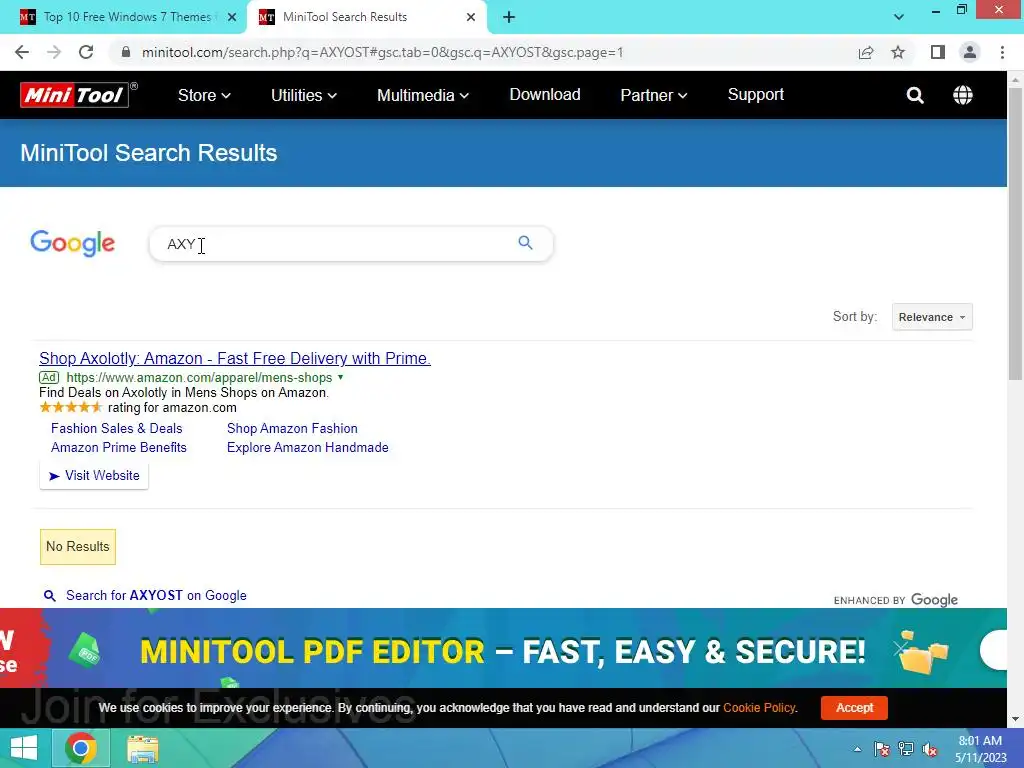Image resolution: width=1024 pixels, height=768 pixels.
Task: Open the Cookie Policy link
Action: [759, 708]
